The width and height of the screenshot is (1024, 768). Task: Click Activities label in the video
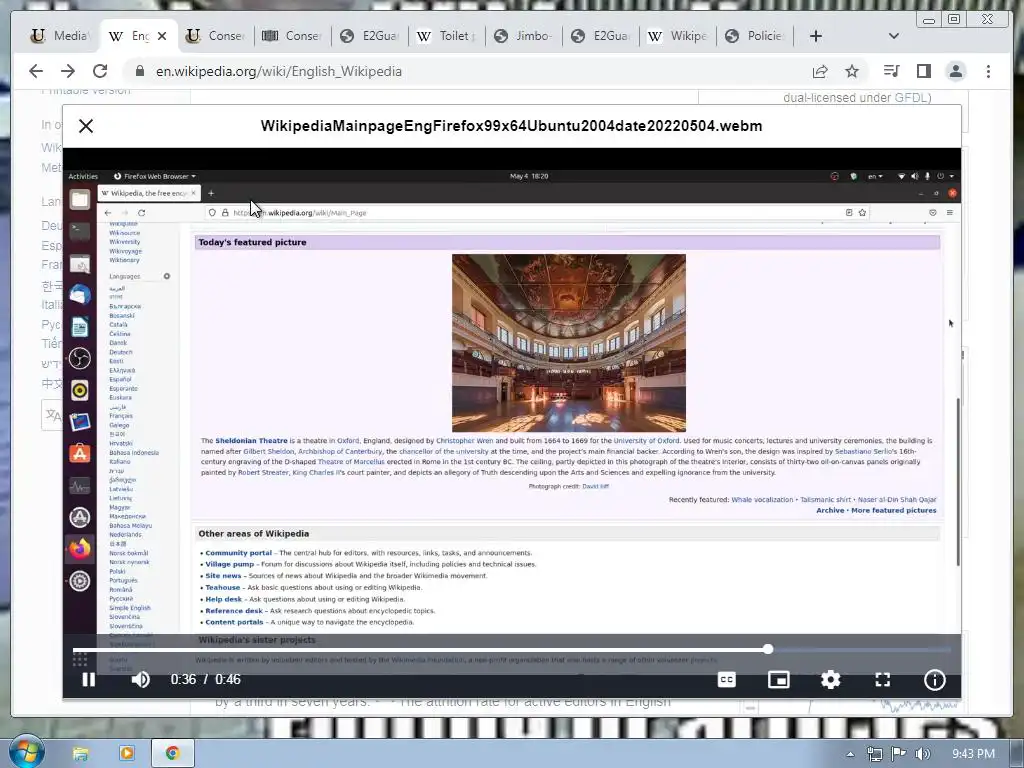pos(83,176)
